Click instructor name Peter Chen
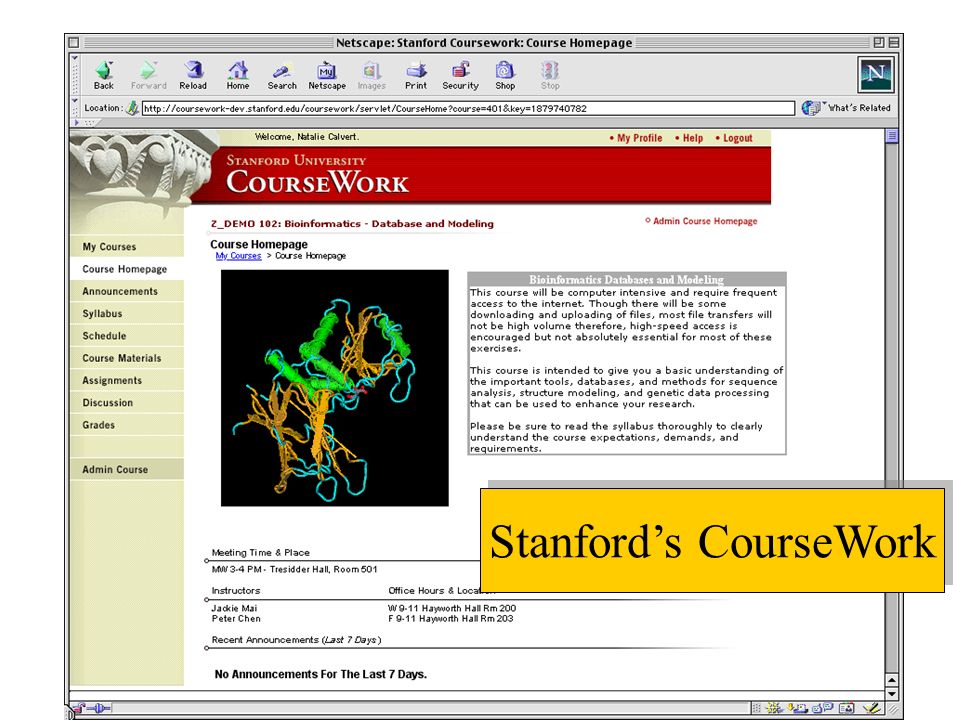Image resolution: width=960 pixels, height=720 pixels. click(x=236, y=618)
